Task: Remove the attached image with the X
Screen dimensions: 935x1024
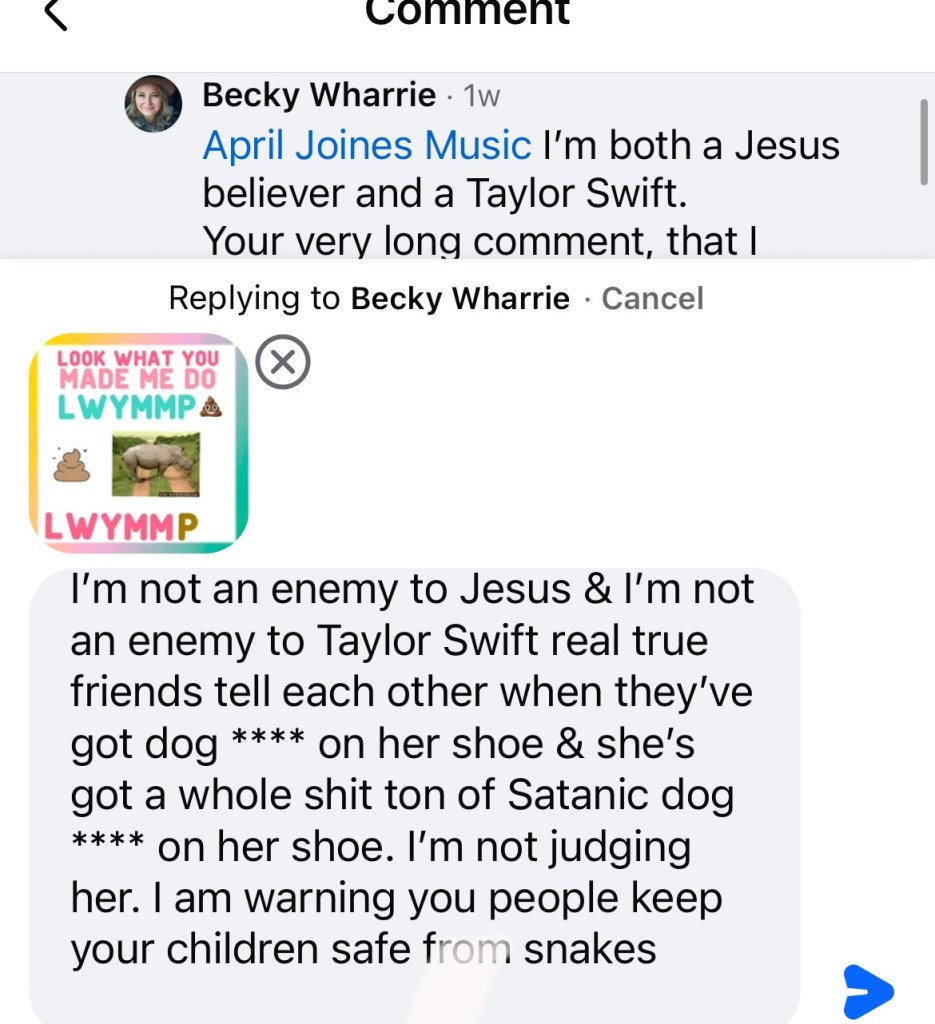Action: pos(283,363)
